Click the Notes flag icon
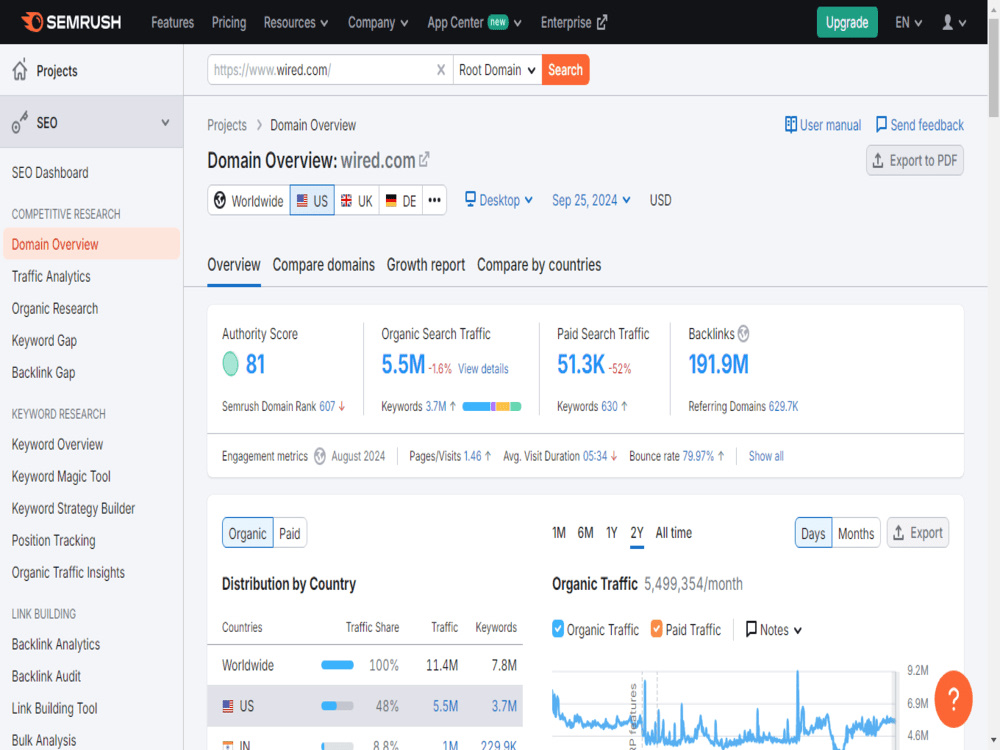The image size is (1000, 750). pos(751,629)
